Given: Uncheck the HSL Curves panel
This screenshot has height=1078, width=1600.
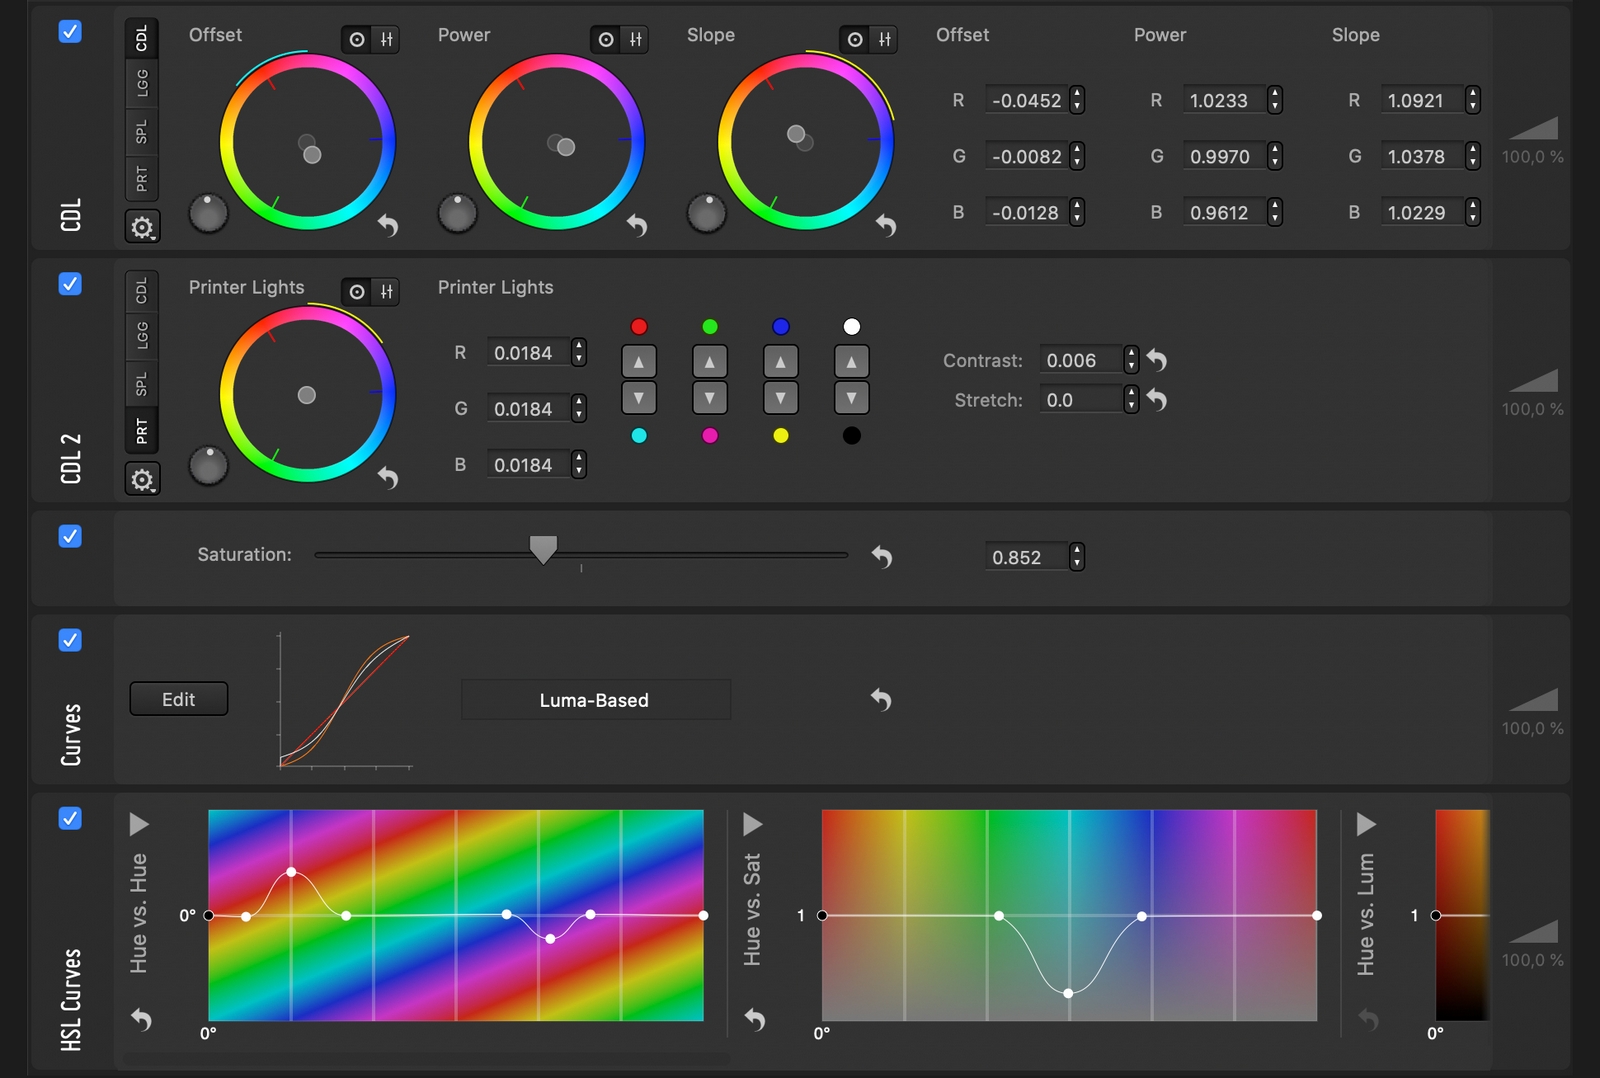Looking at the screenshot, I should (x=70, y=818).
